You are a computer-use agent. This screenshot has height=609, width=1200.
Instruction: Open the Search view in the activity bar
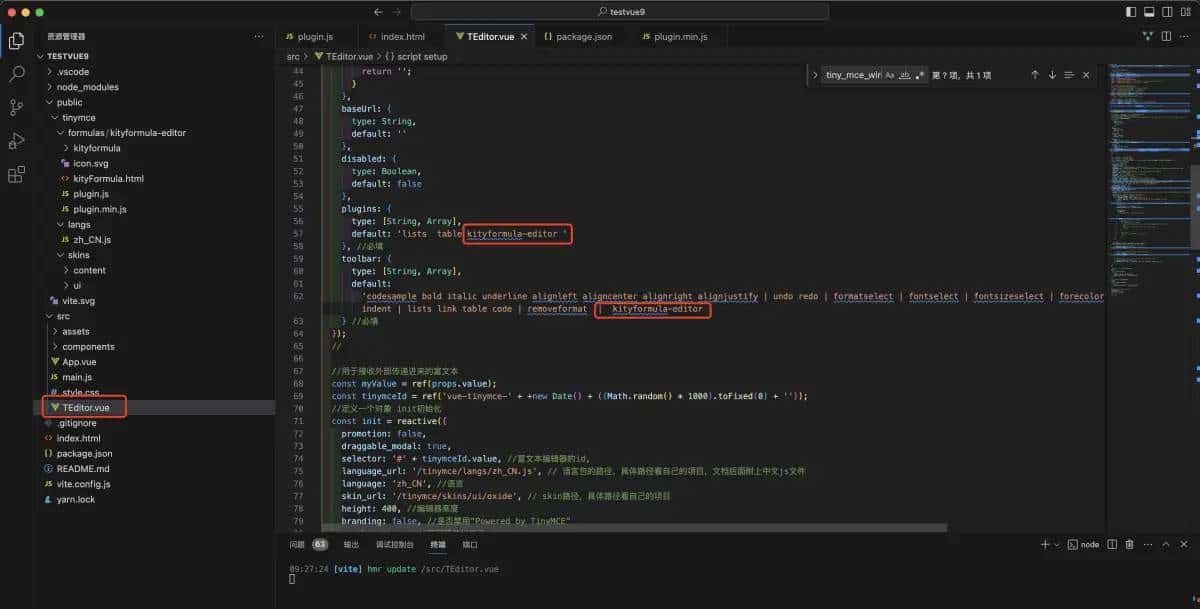click(x=16, y=73)
